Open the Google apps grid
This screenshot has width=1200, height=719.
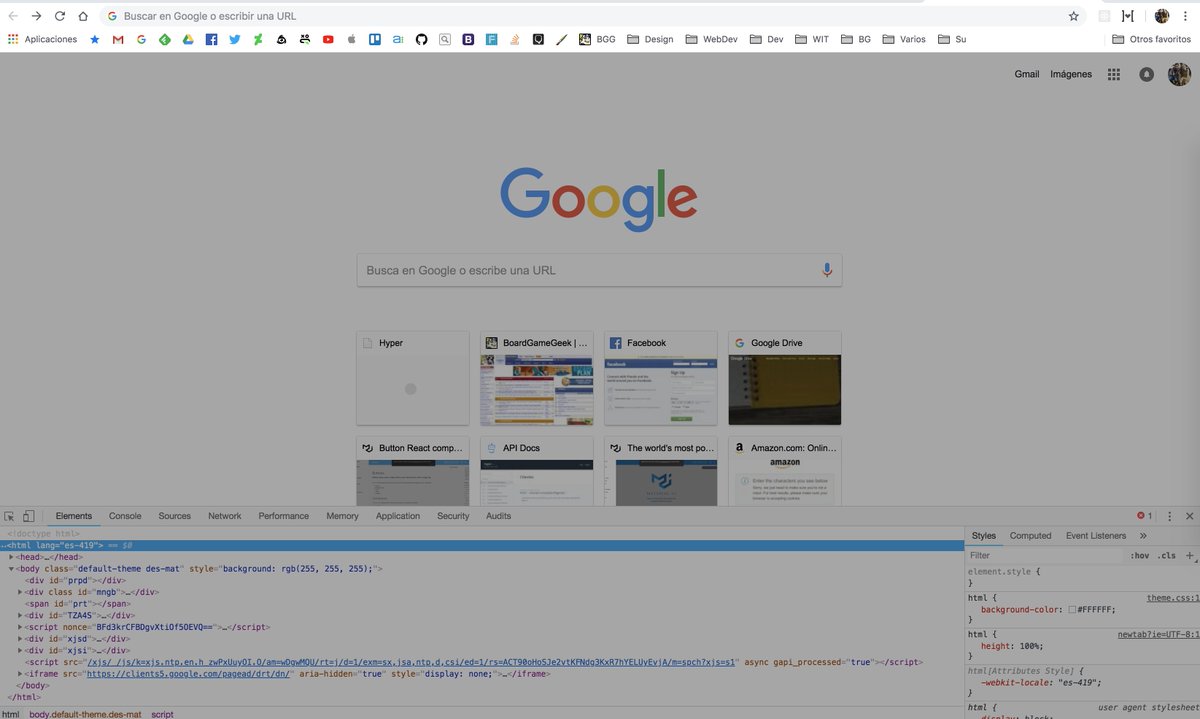(1113, 74)
